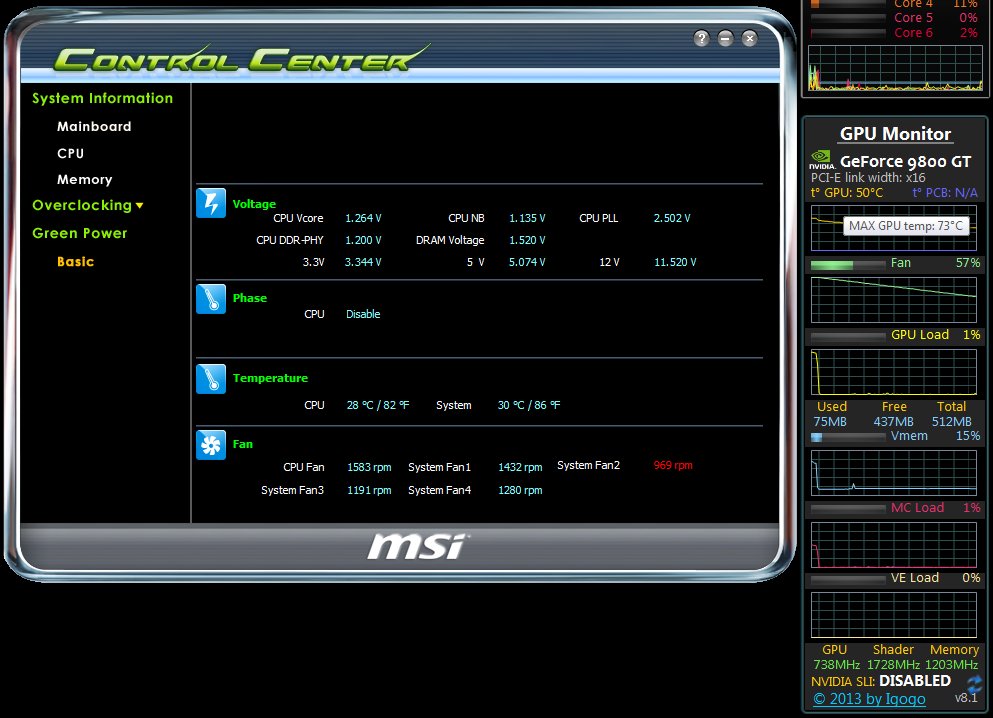The height and width of the screenshot is (718, 993).
Task: Click the CPU Fan speed 1583 rpm
Action: click(369, 467)
